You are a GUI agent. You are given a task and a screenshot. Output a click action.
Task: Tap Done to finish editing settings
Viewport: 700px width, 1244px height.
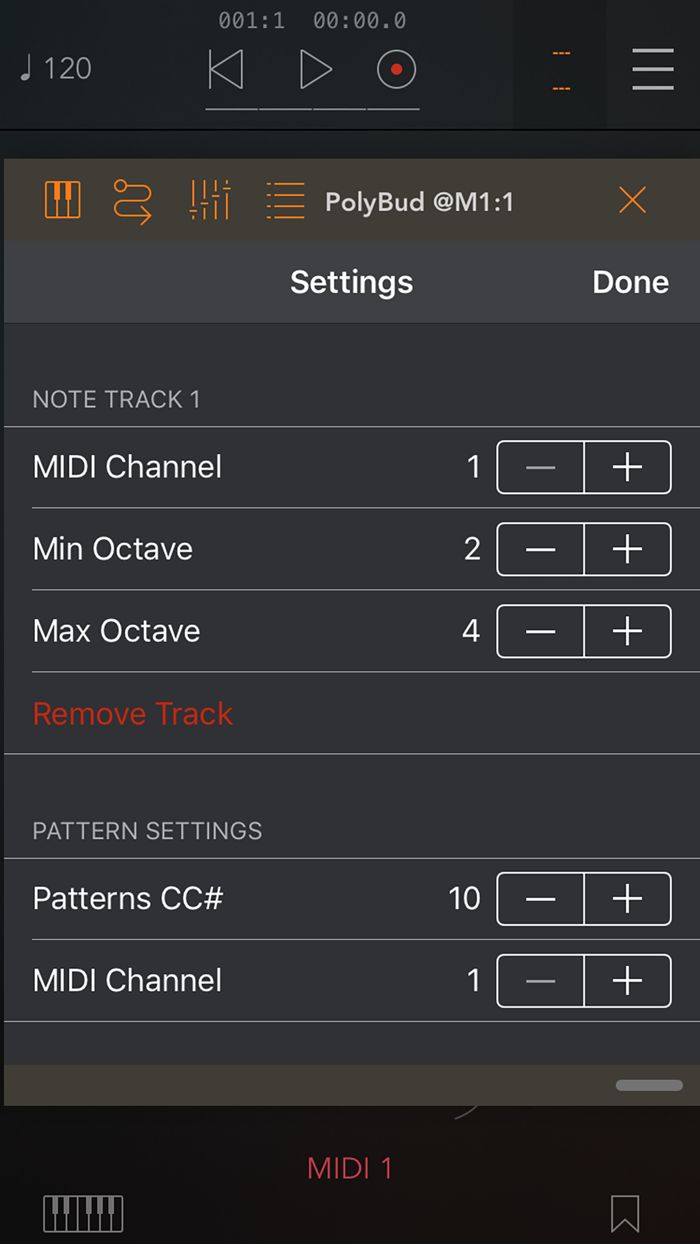(x=630, y=282)
